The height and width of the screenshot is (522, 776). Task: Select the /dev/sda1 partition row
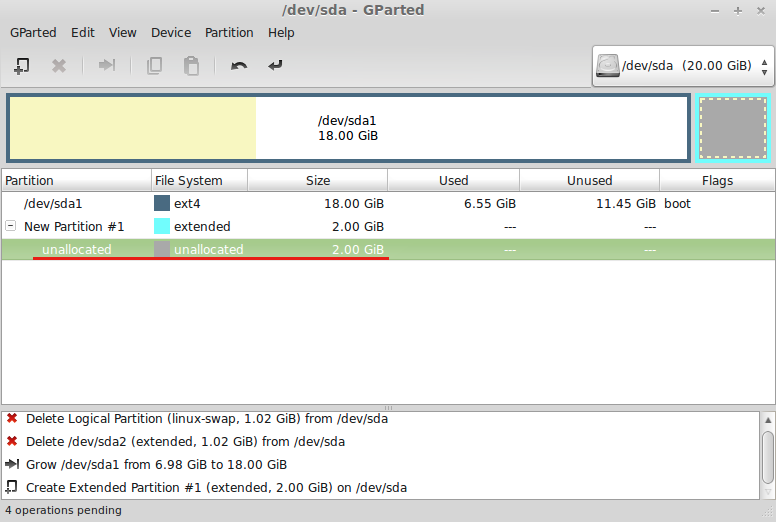(388, 203)
